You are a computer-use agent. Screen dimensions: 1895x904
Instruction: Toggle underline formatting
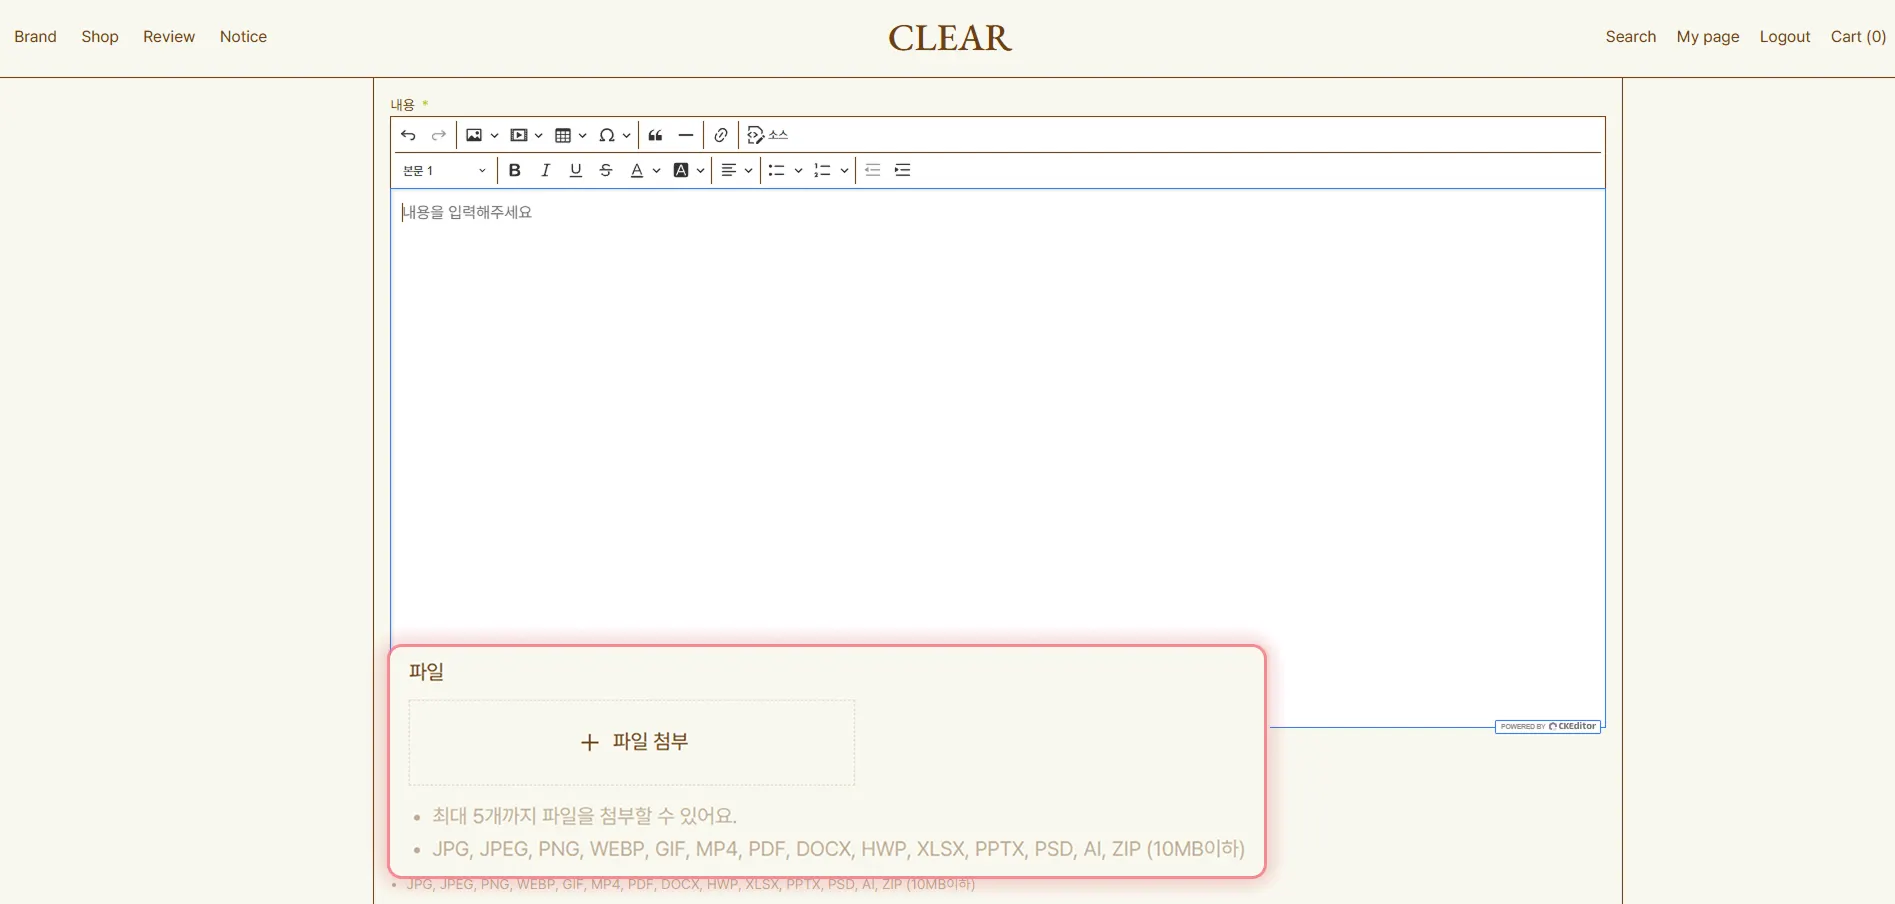click(x=575, y=170)
